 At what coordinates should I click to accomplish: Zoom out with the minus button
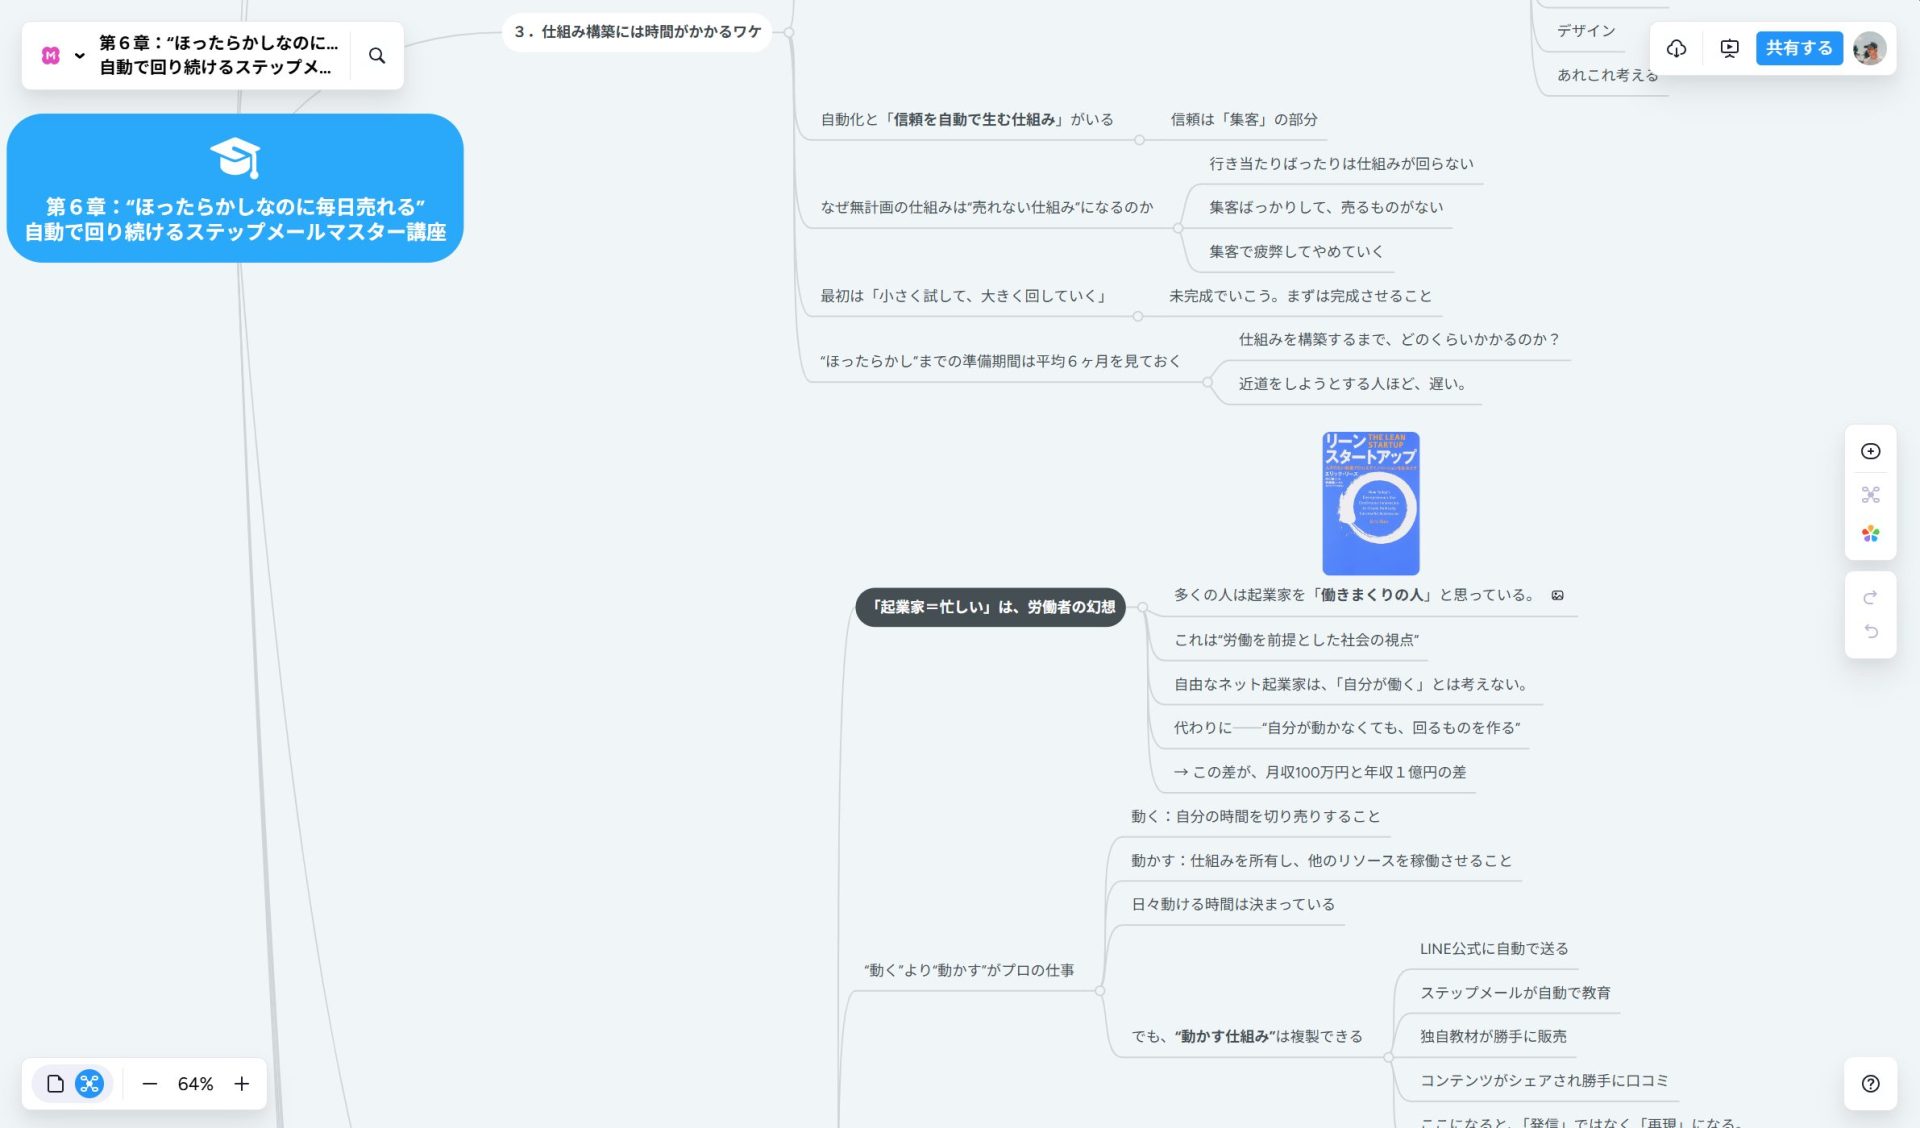point(150,1083)
